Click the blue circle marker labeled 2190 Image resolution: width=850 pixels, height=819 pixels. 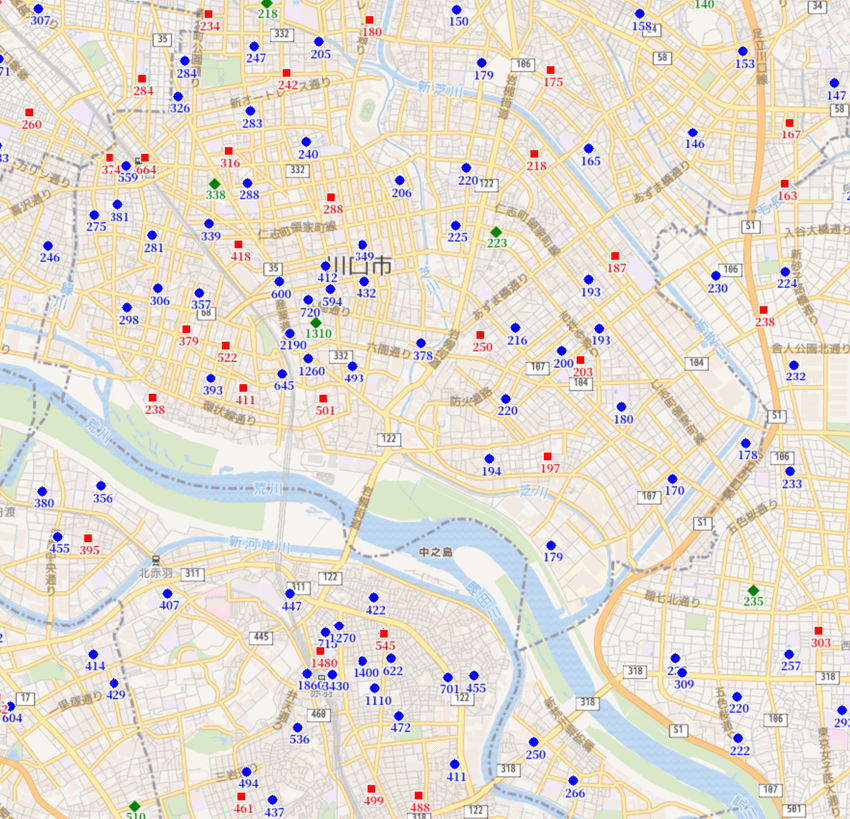[x=289, y=333]
